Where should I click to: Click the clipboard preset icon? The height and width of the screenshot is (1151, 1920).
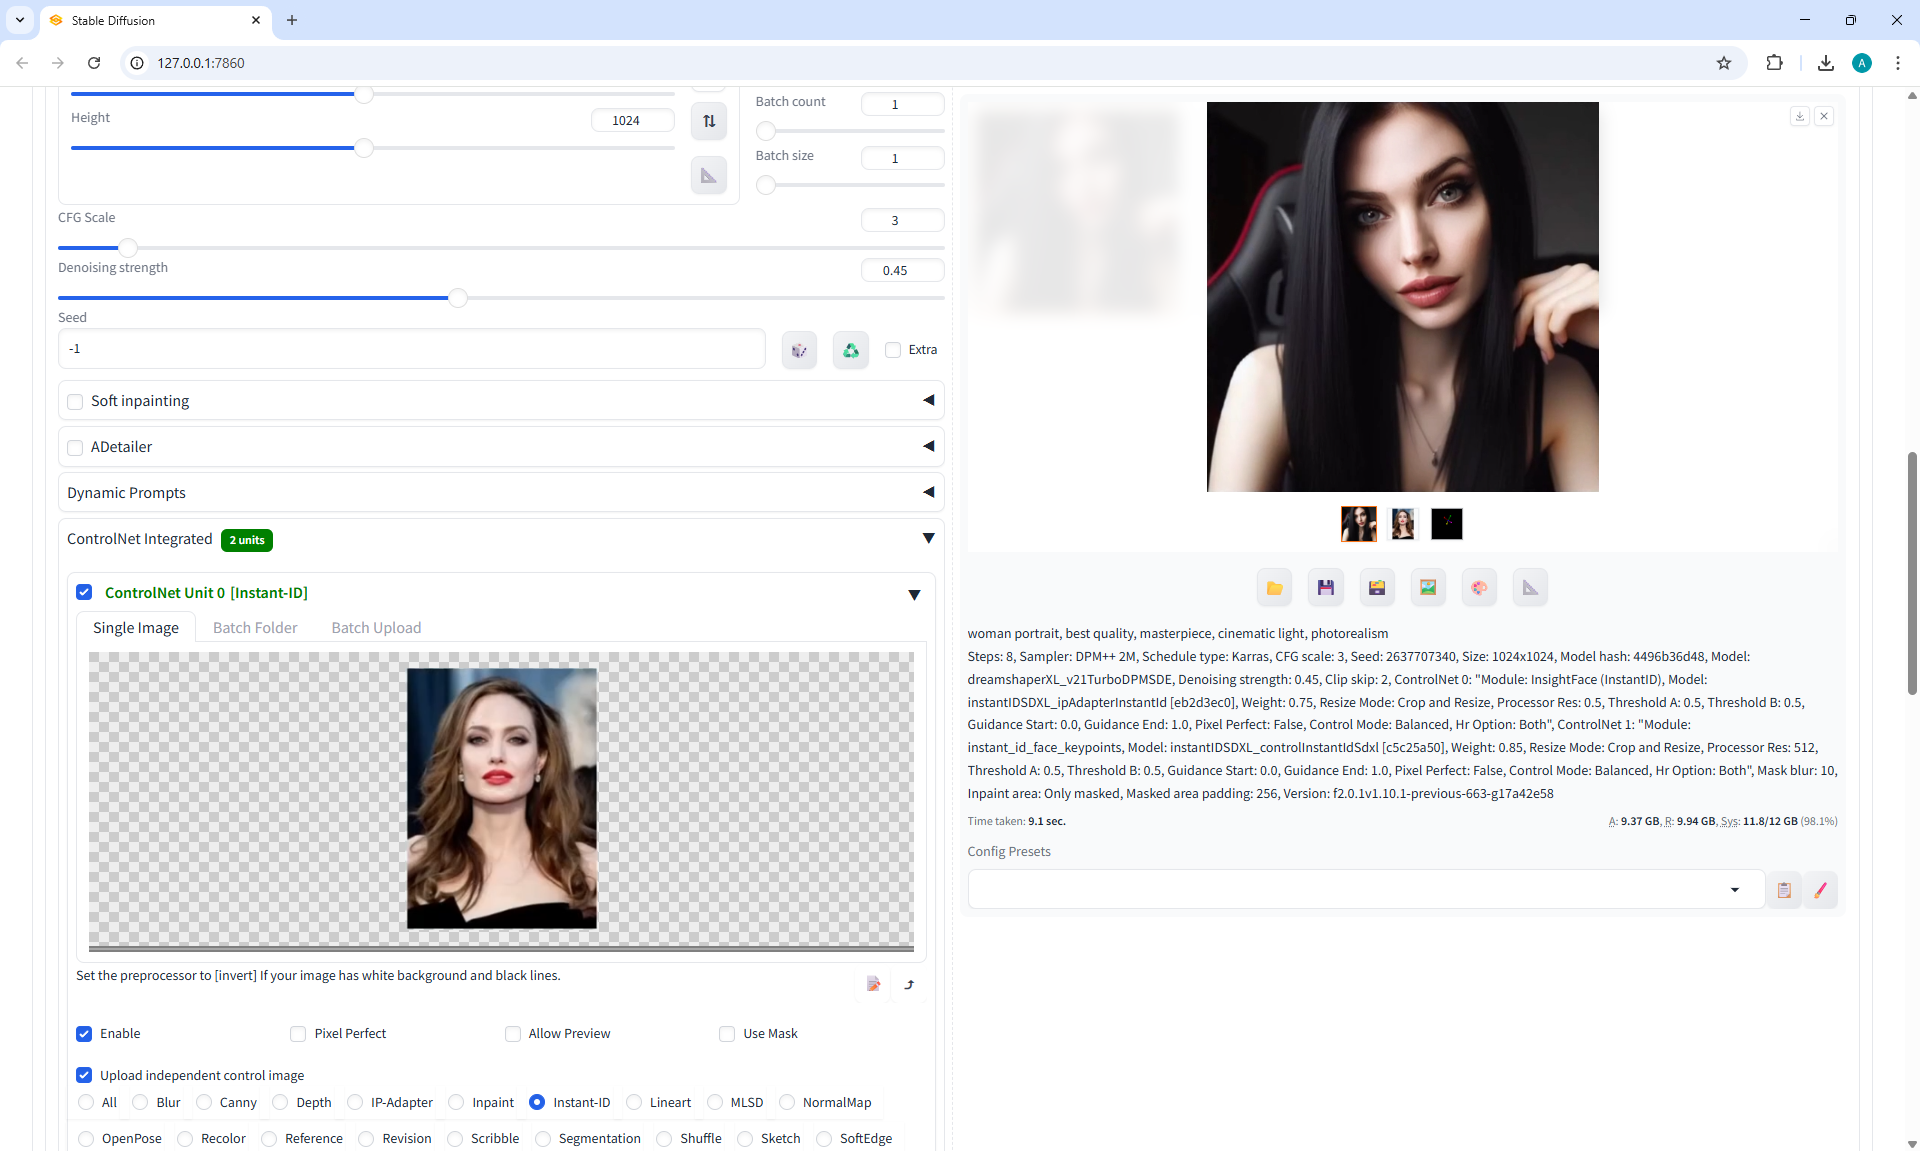[x=1784, y=890]
